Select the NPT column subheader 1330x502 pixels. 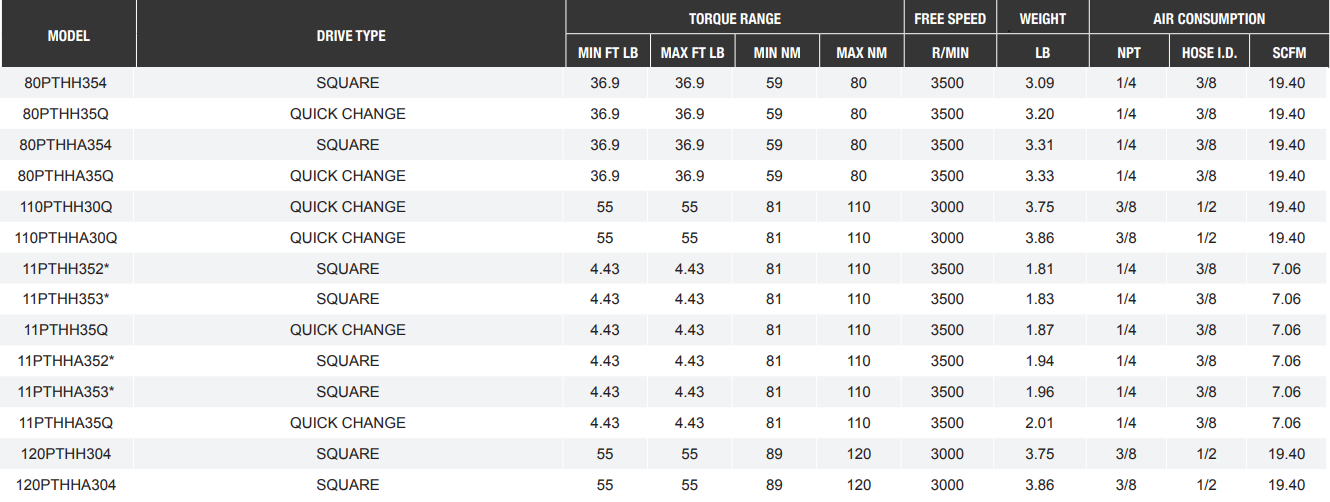[x=1128, y=52]
